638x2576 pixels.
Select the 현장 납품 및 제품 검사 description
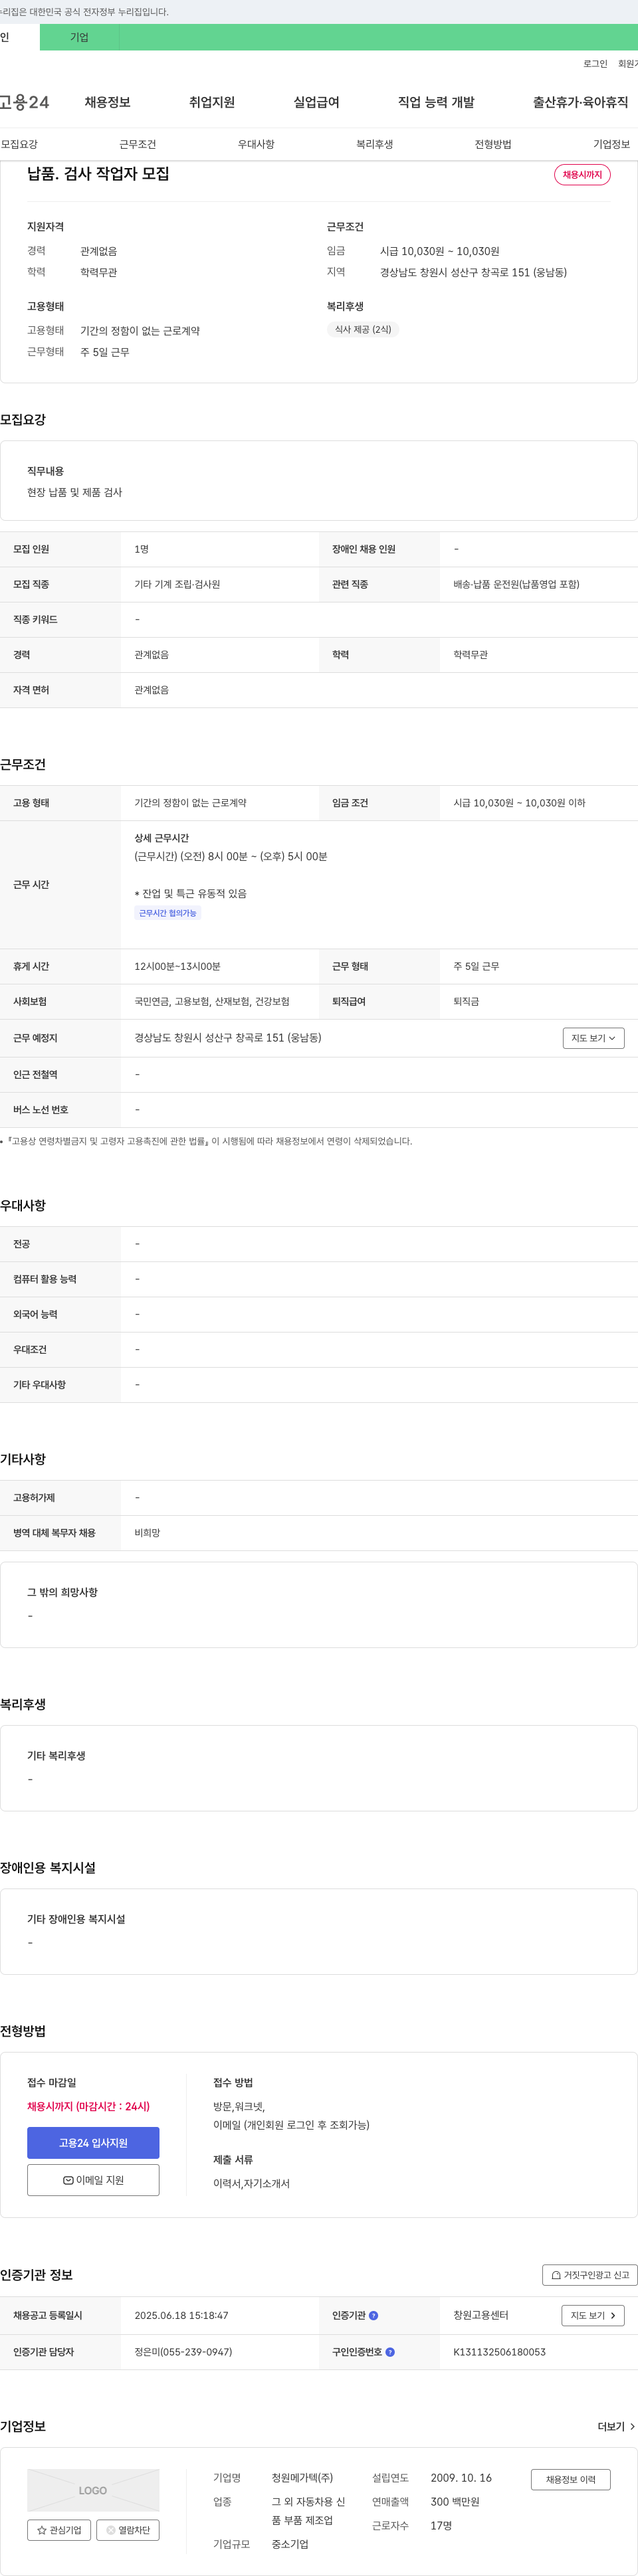click(74, 492)
